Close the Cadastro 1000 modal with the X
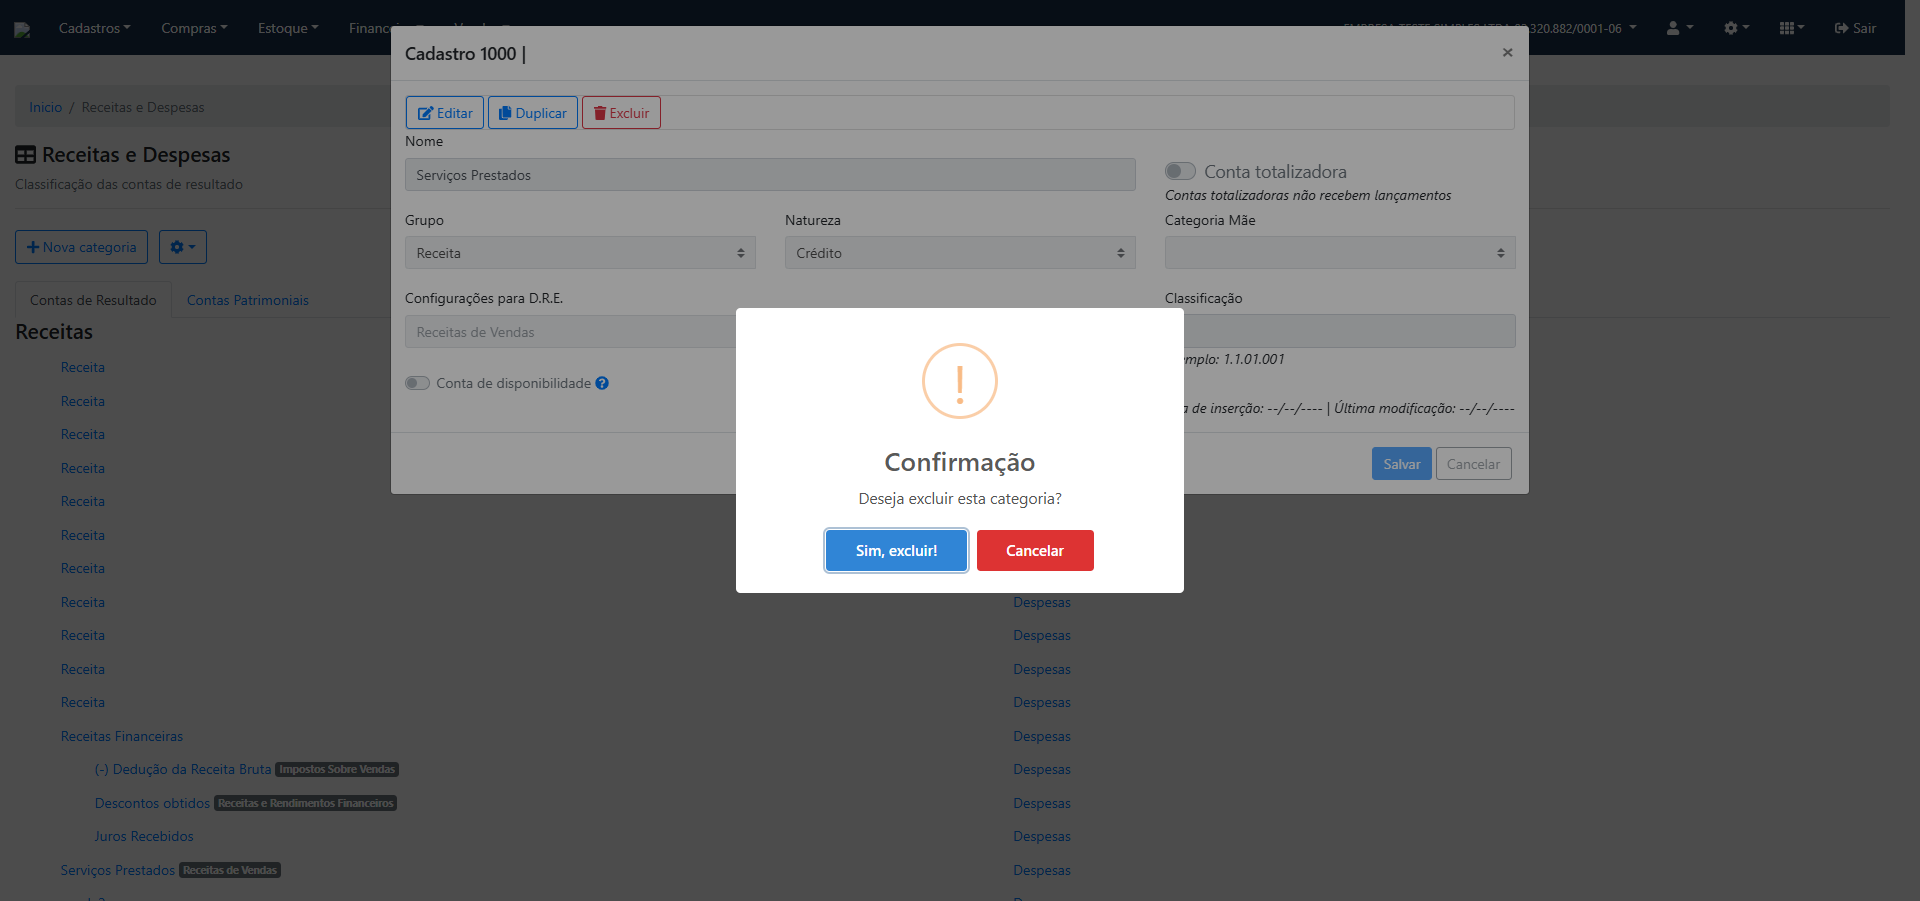The height and width of the screenshot is (901, 1920). pyautogui.click(x=1507, y=53)
